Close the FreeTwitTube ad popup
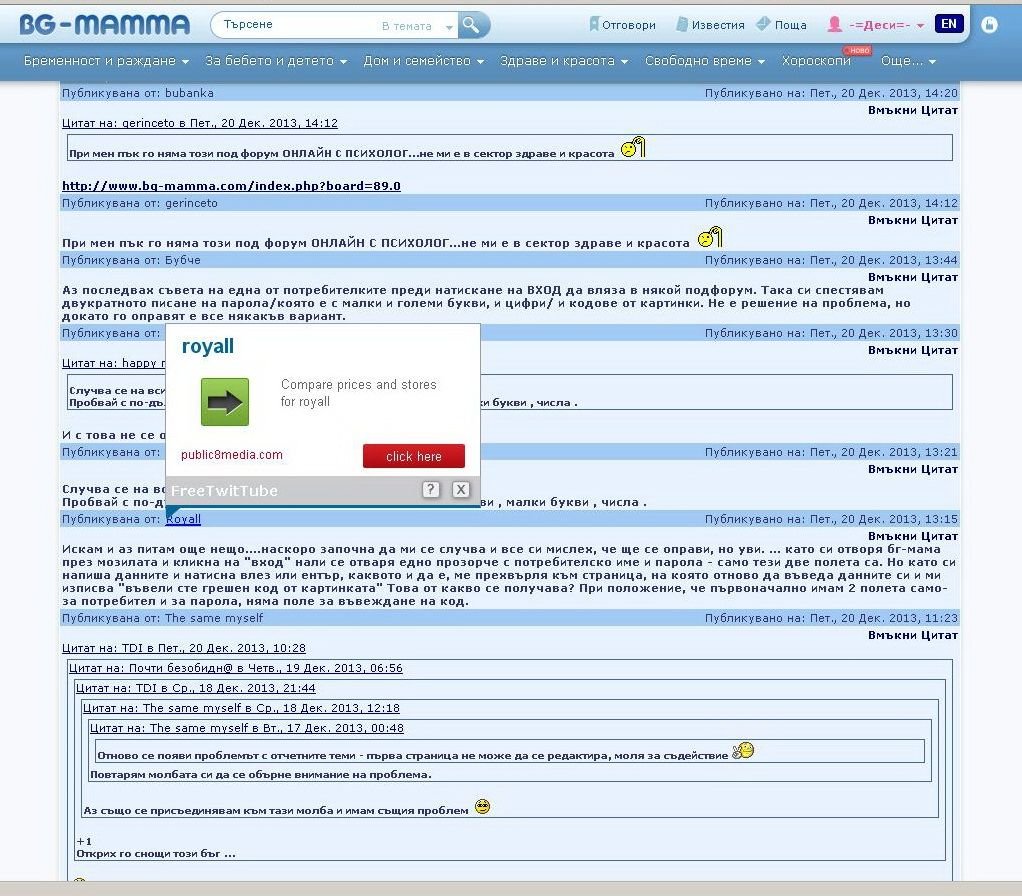 pos(460,489)
